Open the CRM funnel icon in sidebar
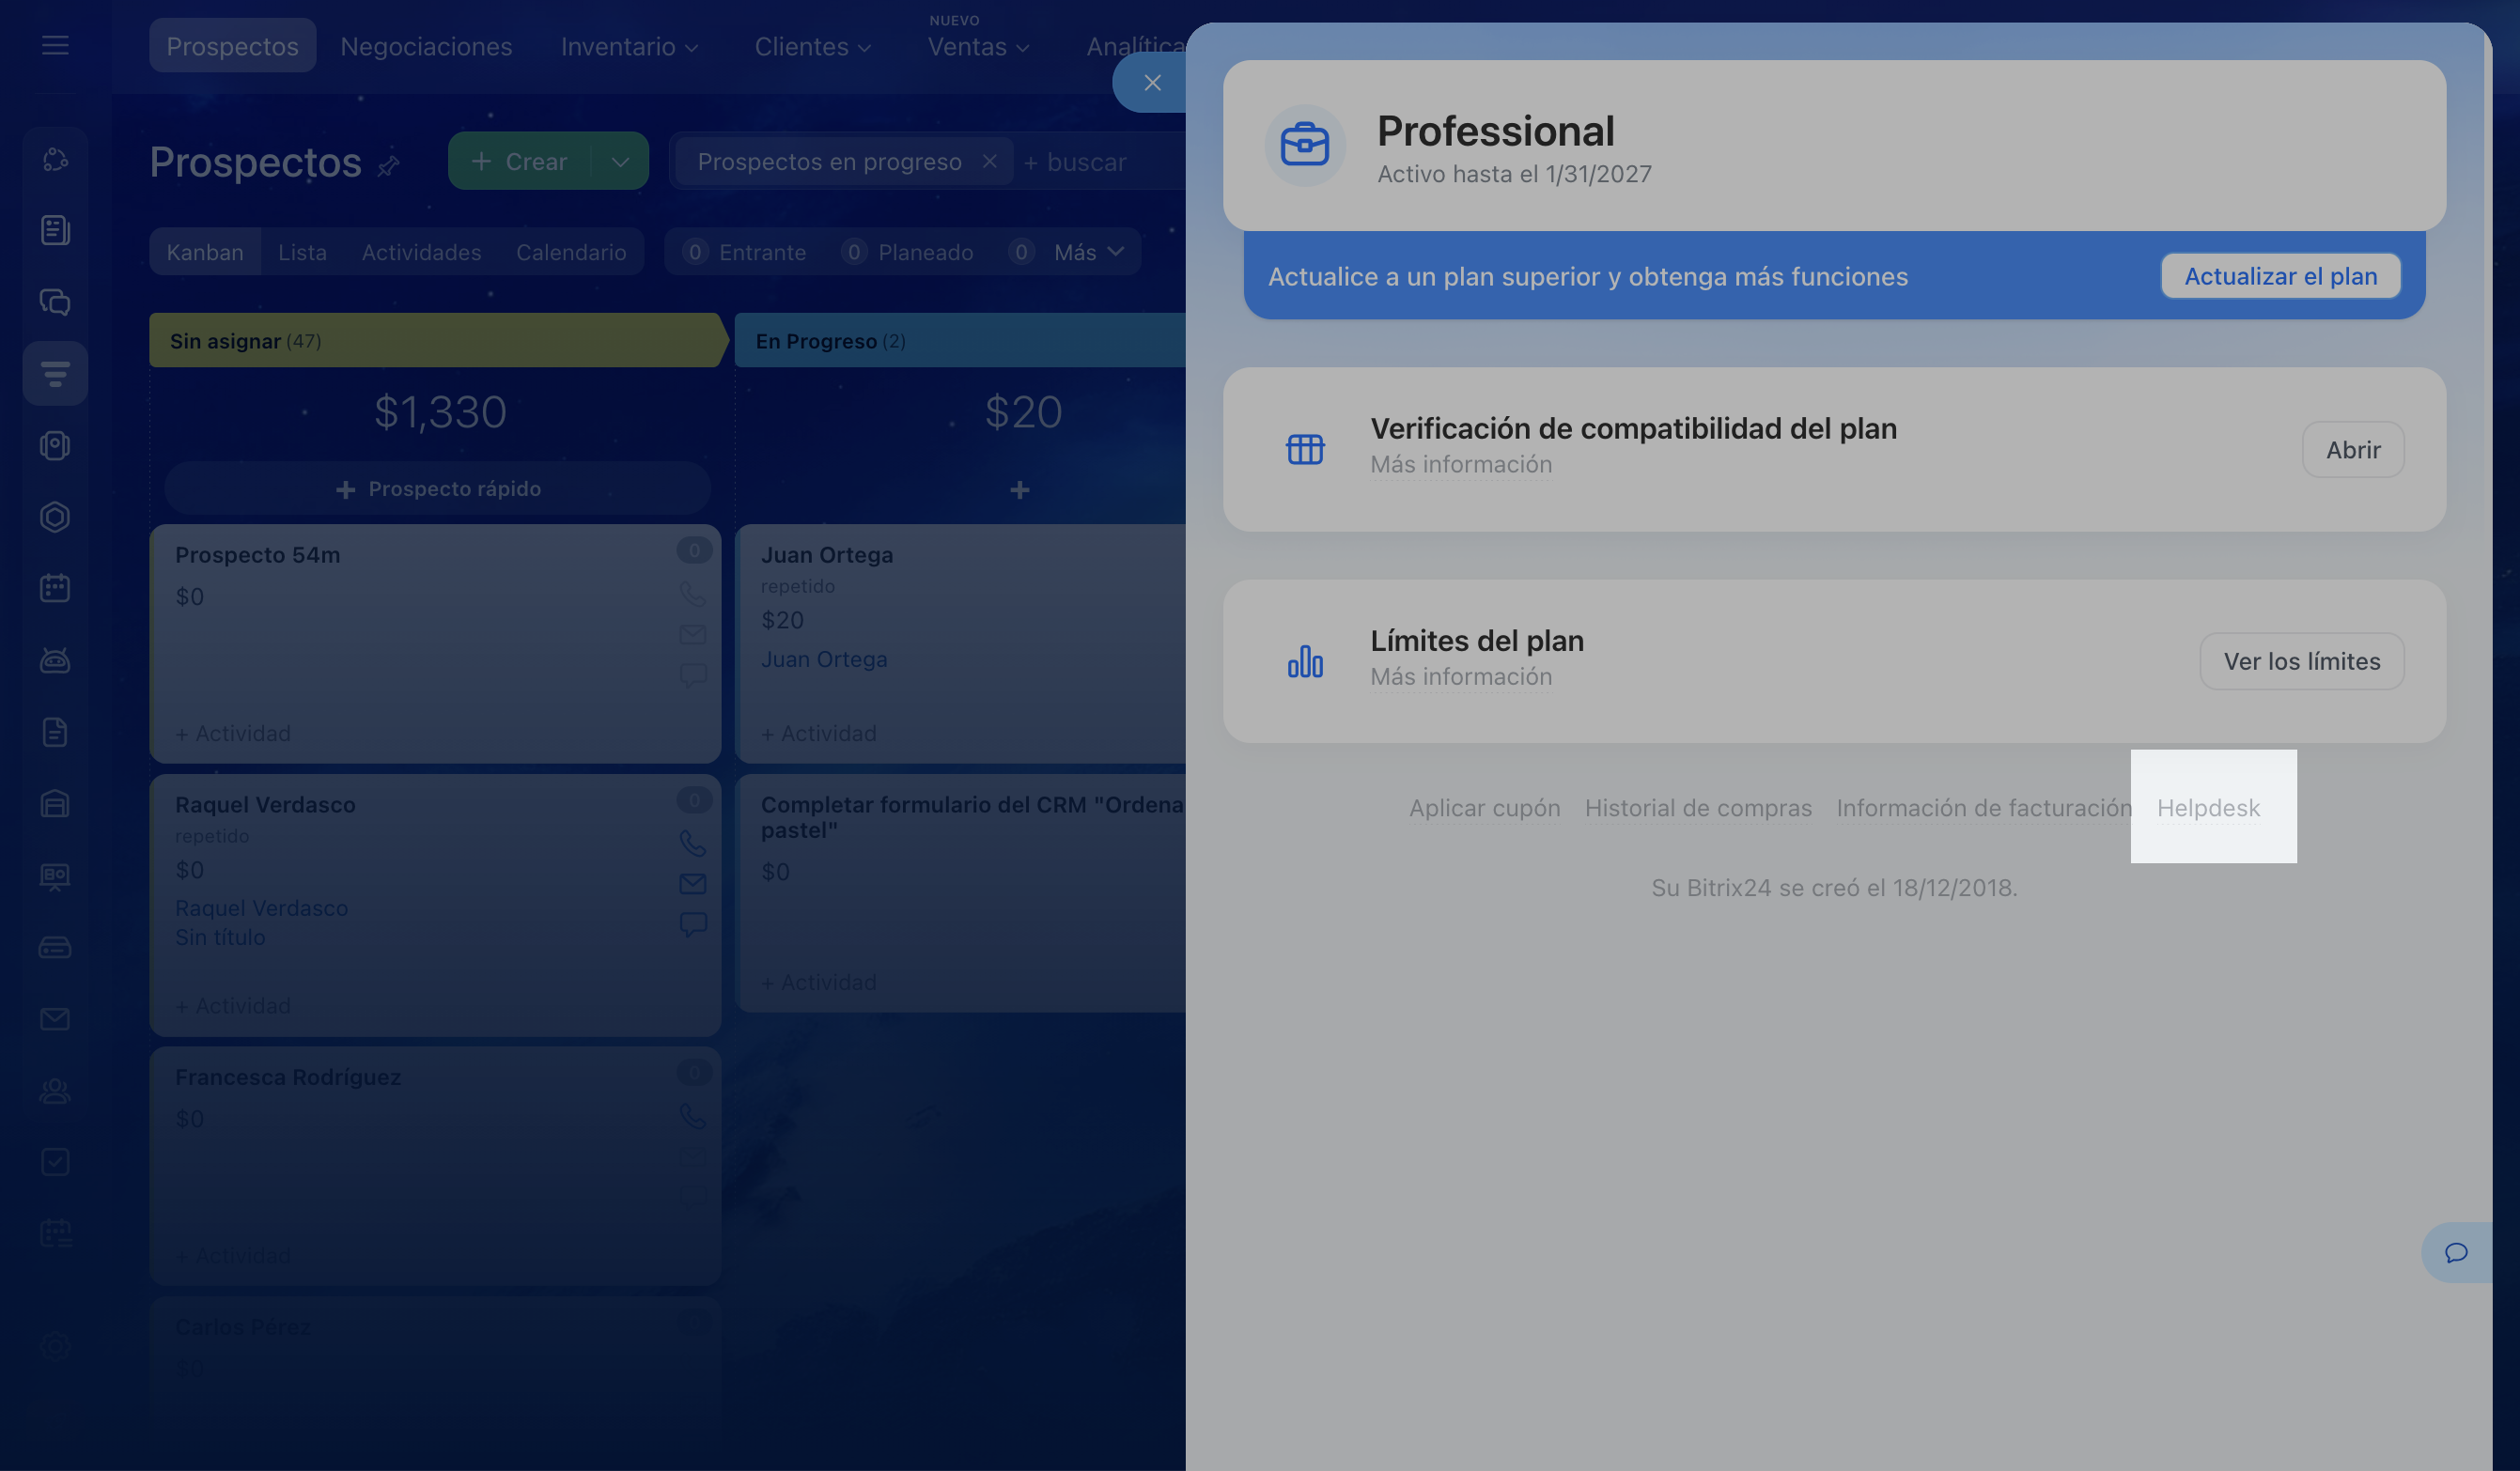Screen dimensions: 2520x1471 pyautogui.click(x=55, y=374)
